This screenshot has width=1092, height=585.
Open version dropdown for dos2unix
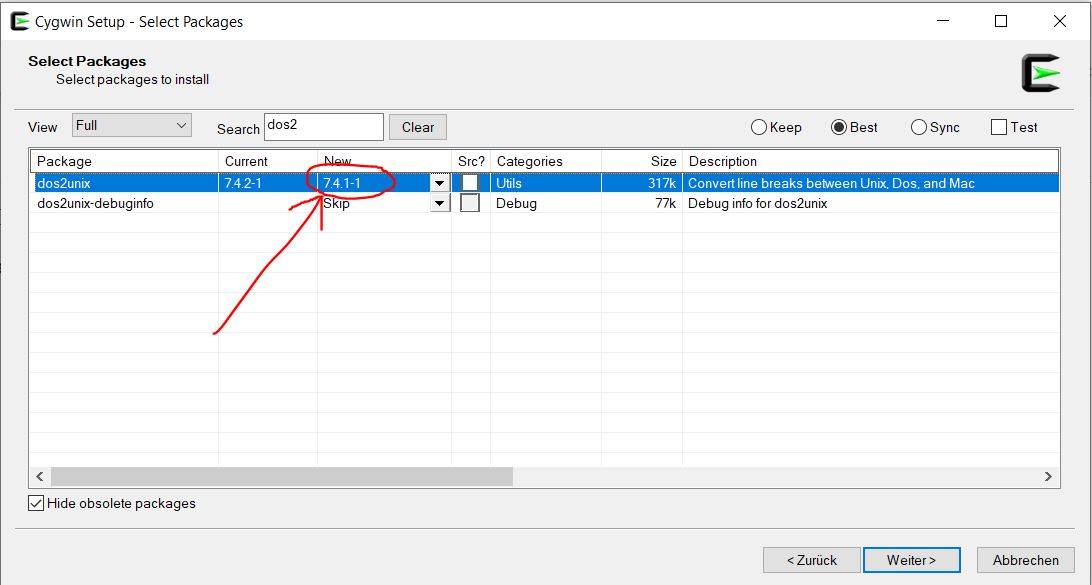(439, 184)
